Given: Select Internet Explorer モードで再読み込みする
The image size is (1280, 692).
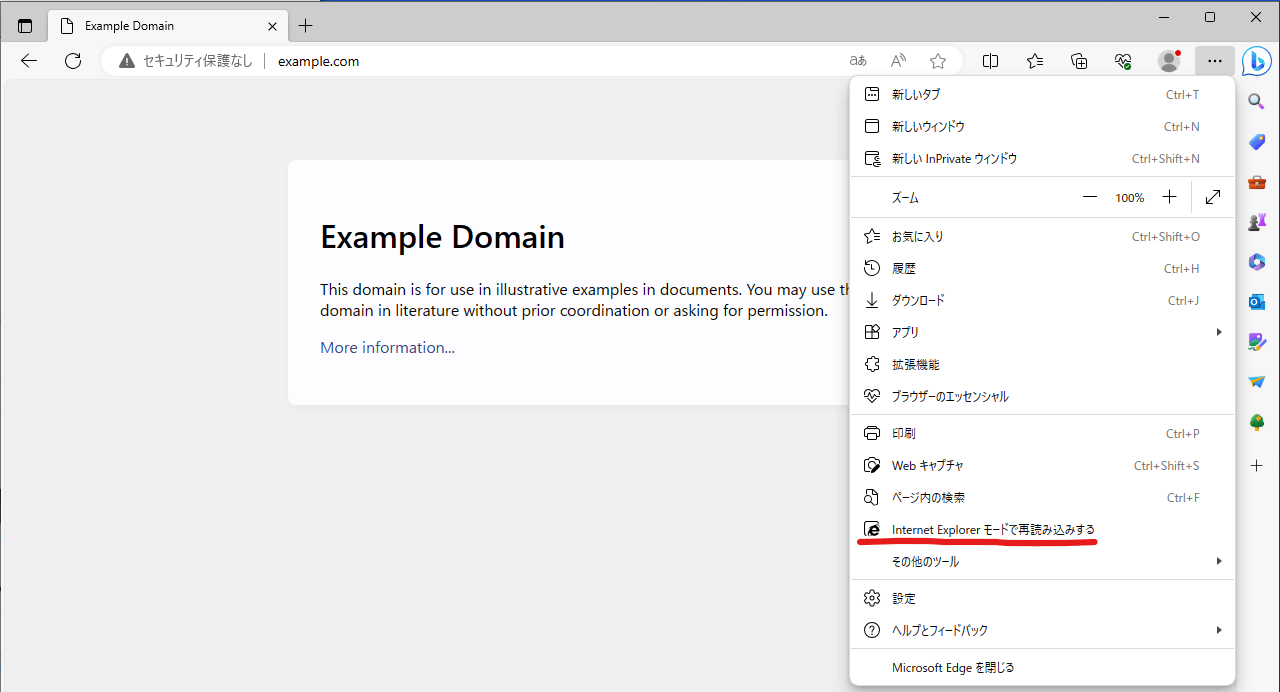Looking at the screenshot, I should pos(1042,530).
